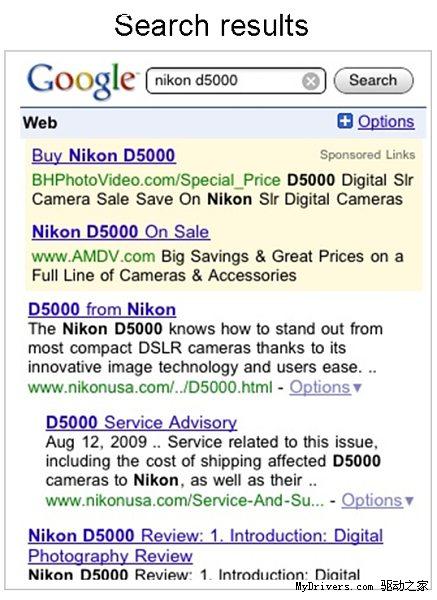Click inside the nikon d5000 search field

[x=236, y=81]
